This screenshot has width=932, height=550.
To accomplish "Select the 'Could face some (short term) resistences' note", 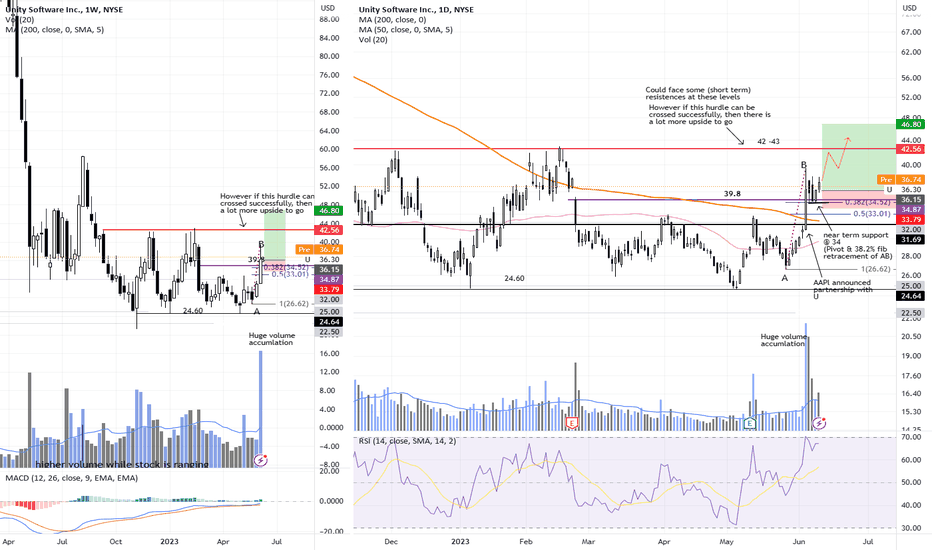I will pos(698,93).
